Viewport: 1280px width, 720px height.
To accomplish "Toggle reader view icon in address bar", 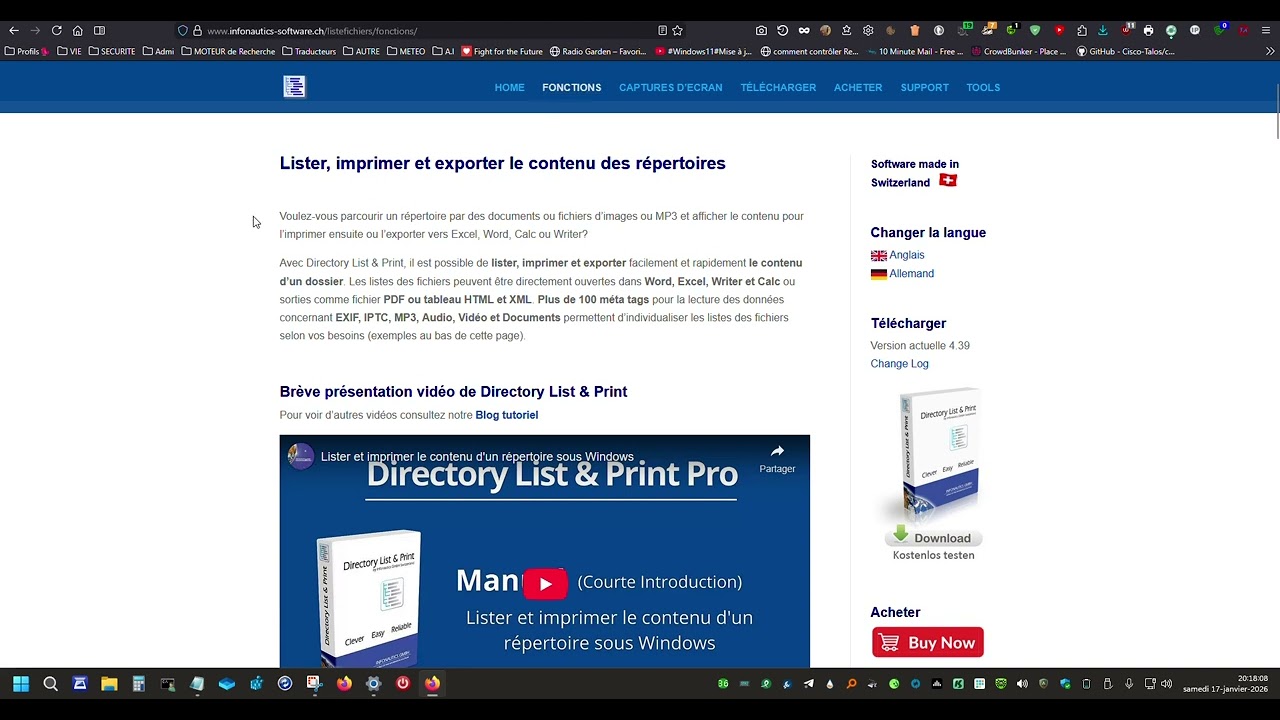I will [x=662, y=31].
